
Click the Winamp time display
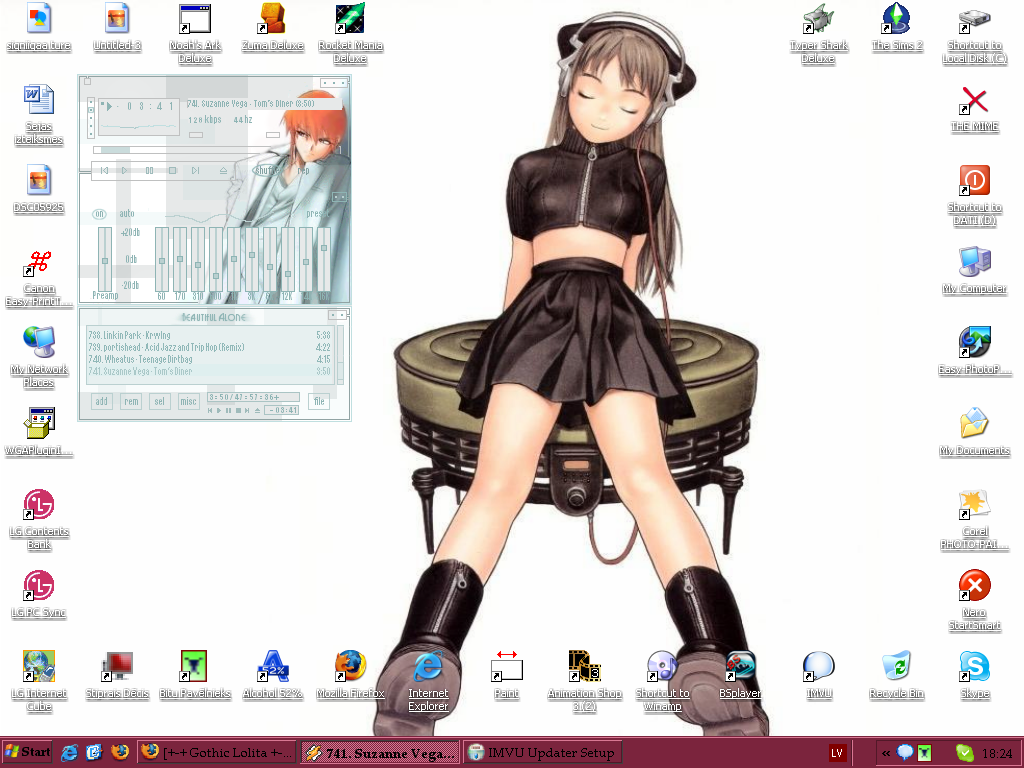150,106
